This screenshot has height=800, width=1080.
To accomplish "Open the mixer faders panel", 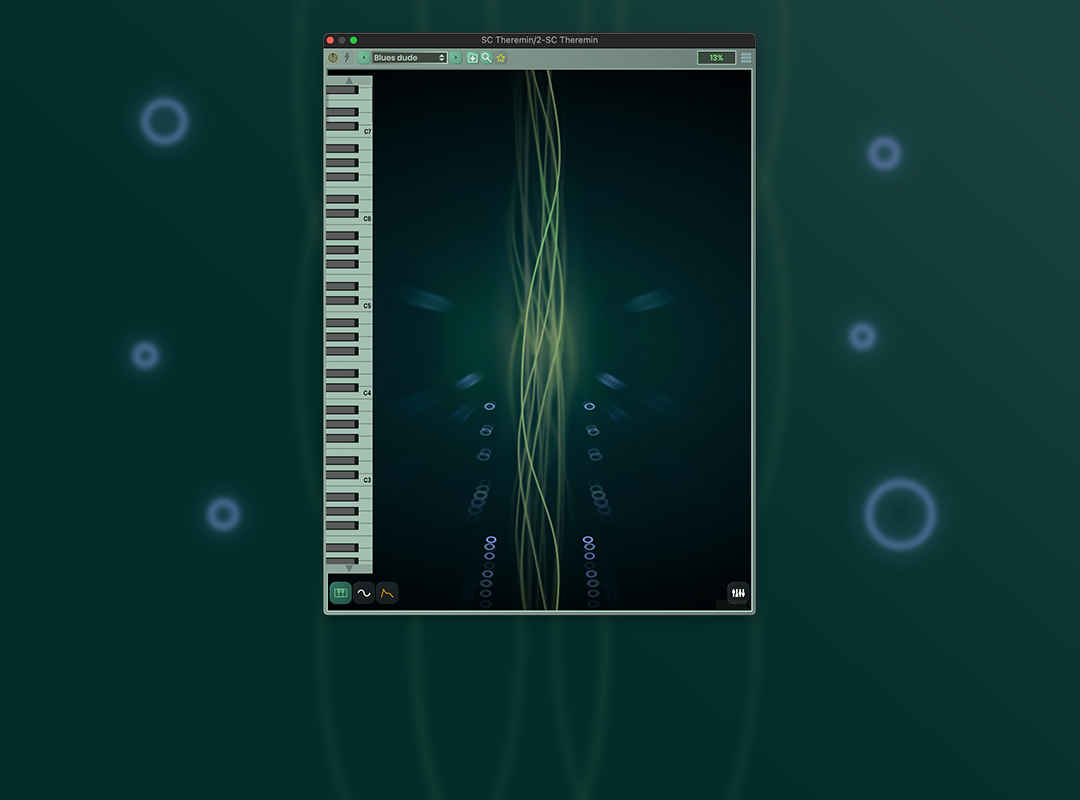I will [738, 593].
